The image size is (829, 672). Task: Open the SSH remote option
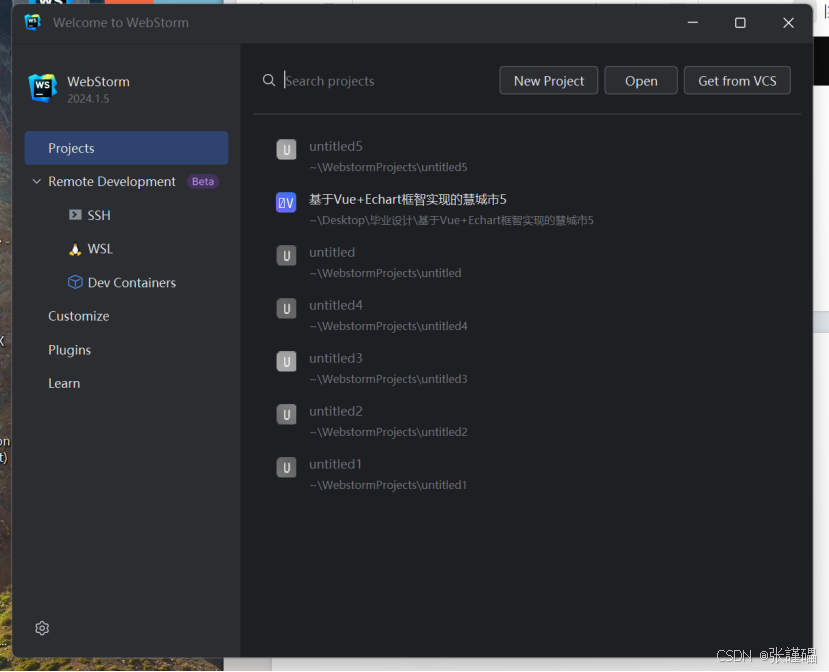(x=99, y=215)
